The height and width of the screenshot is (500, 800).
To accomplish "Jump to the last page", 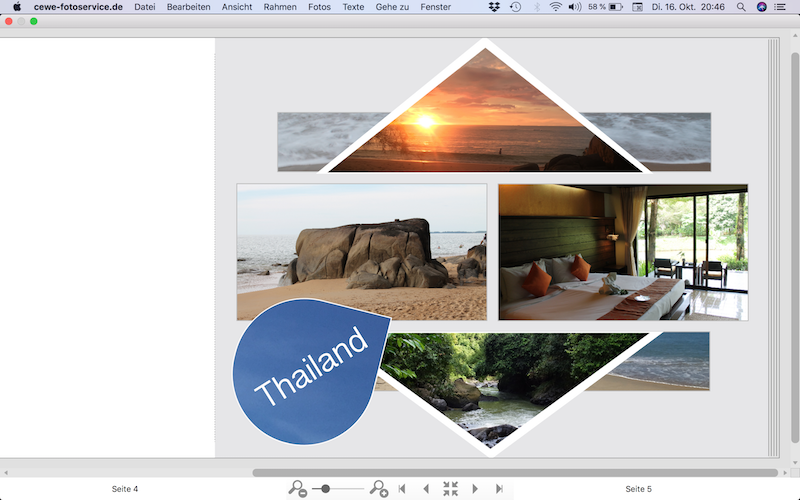I will click(499, 488).
